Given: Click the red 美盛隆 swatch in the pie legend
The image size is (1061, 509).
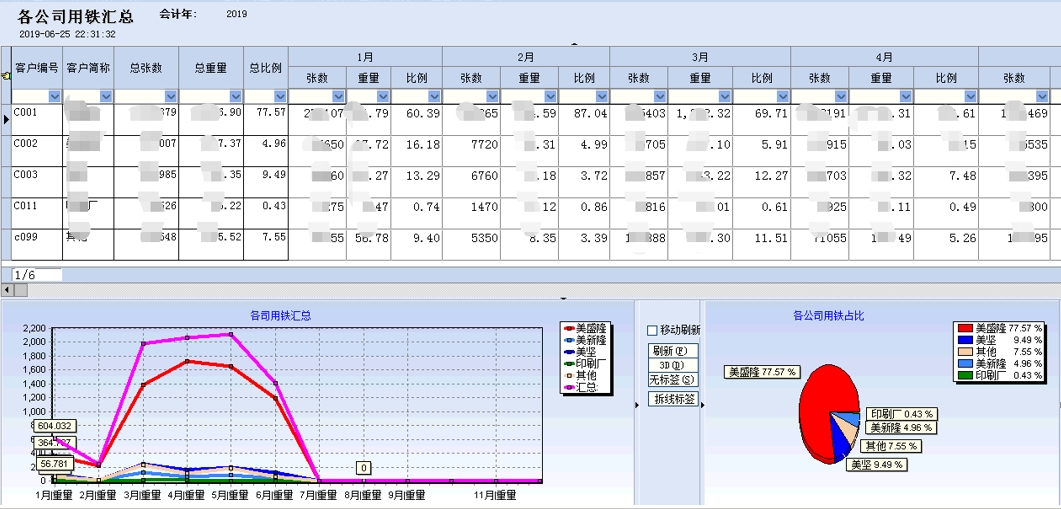Looking at the screenshot, I should tap(964, 328).
